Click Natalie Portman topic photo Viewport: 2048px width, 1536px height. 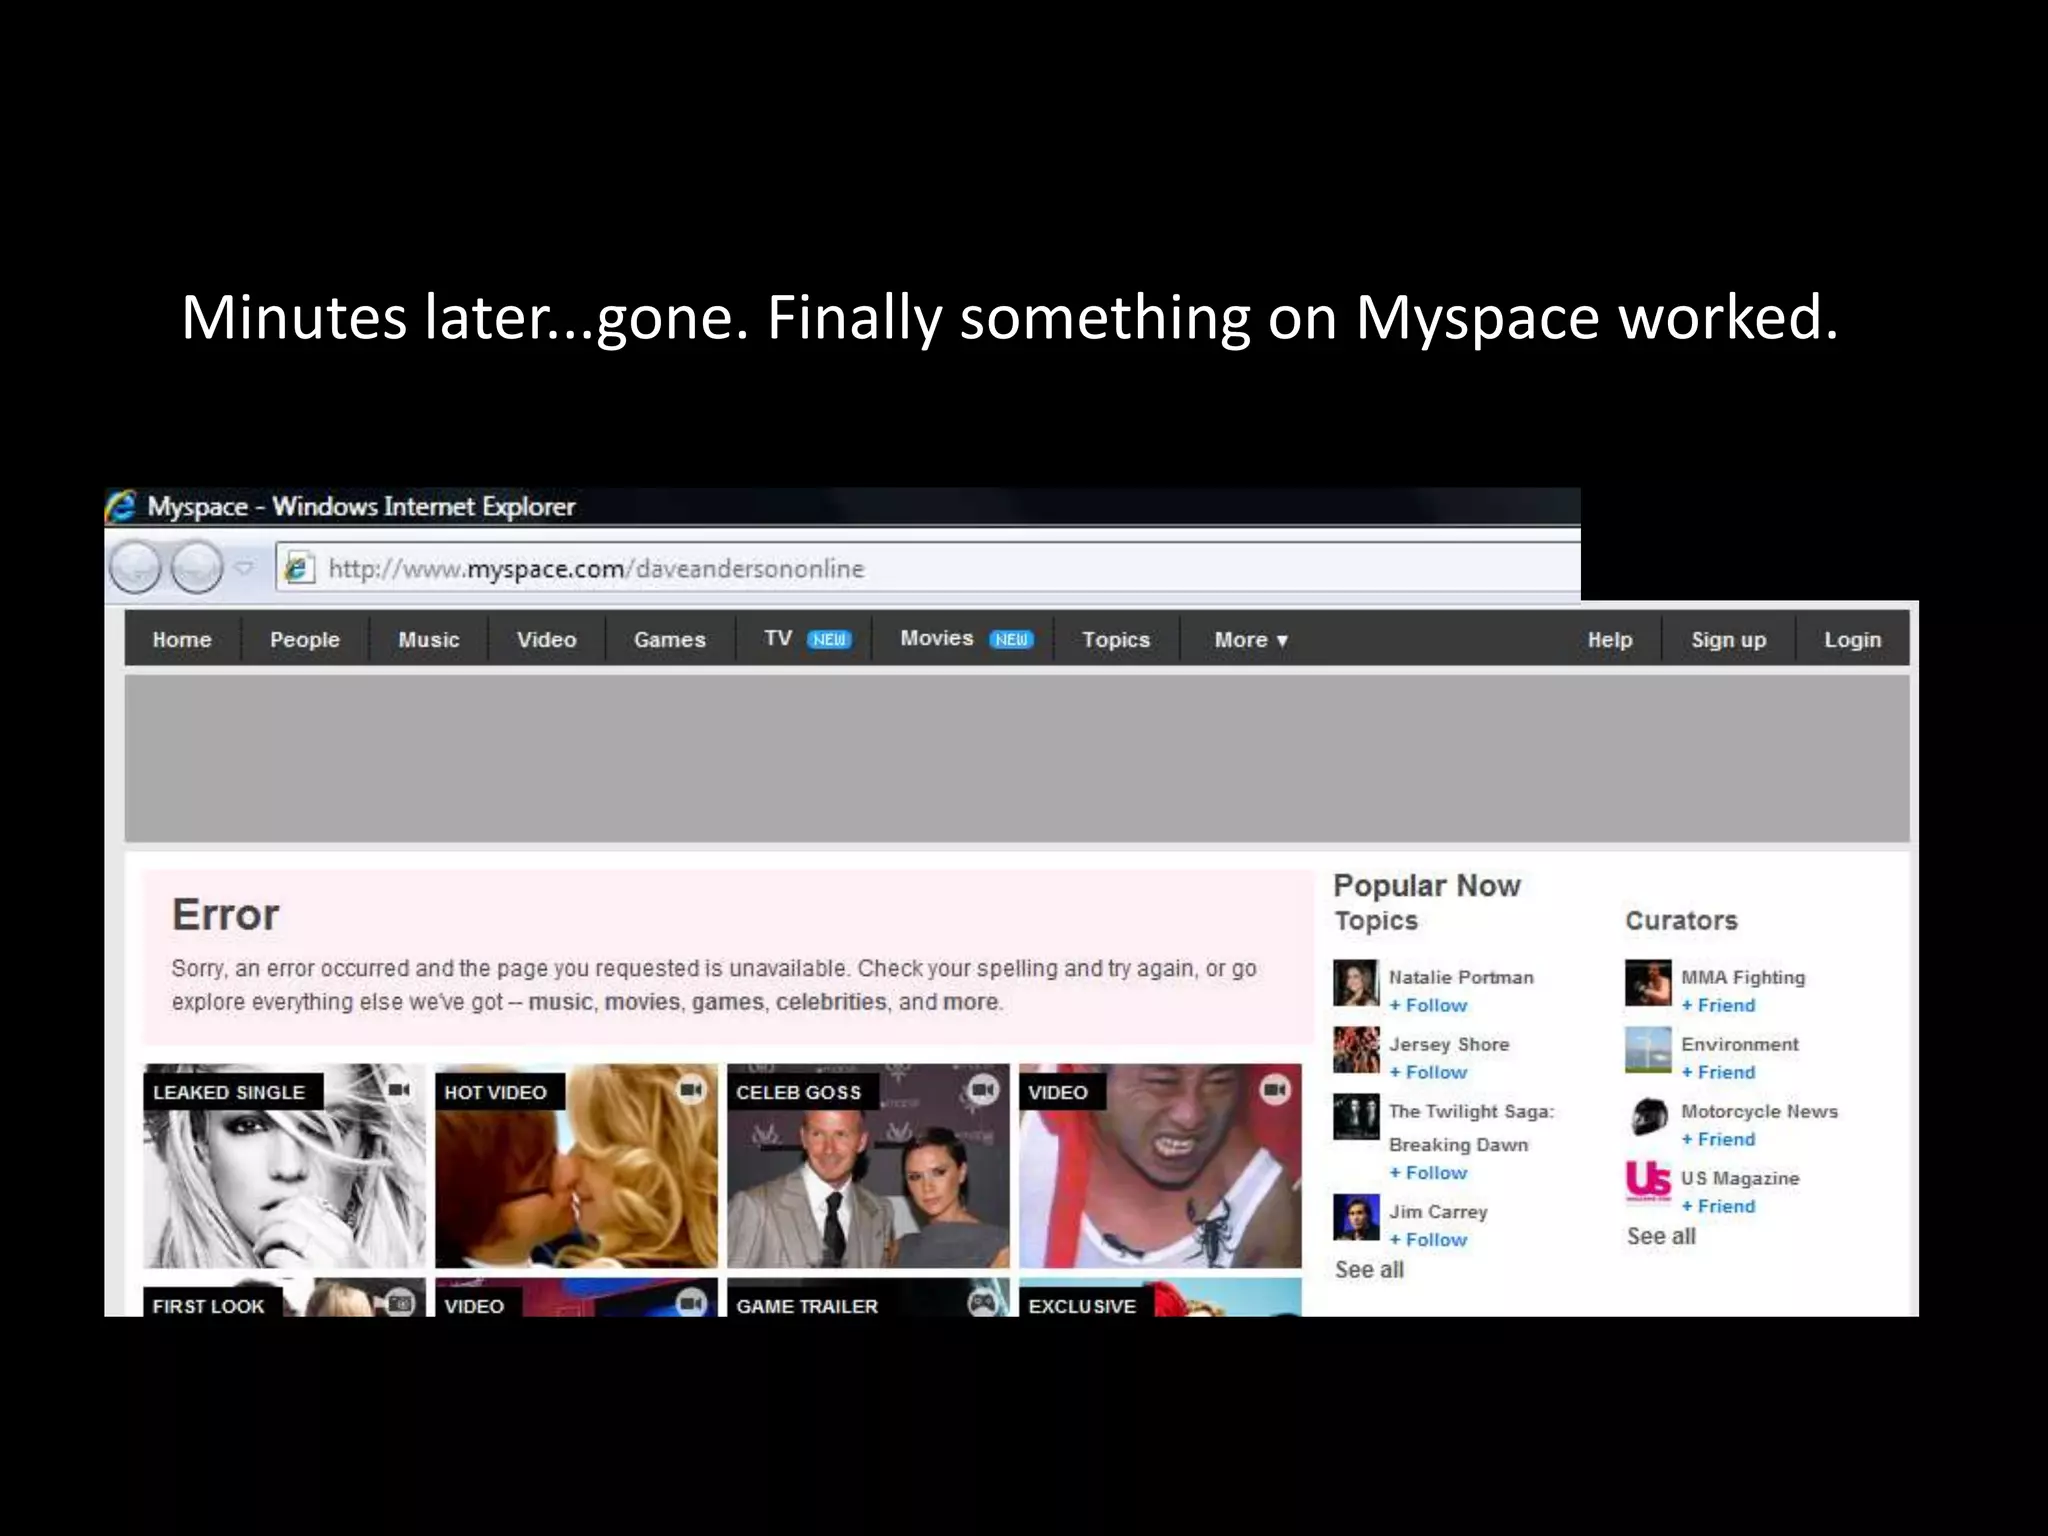(1356, 983)
